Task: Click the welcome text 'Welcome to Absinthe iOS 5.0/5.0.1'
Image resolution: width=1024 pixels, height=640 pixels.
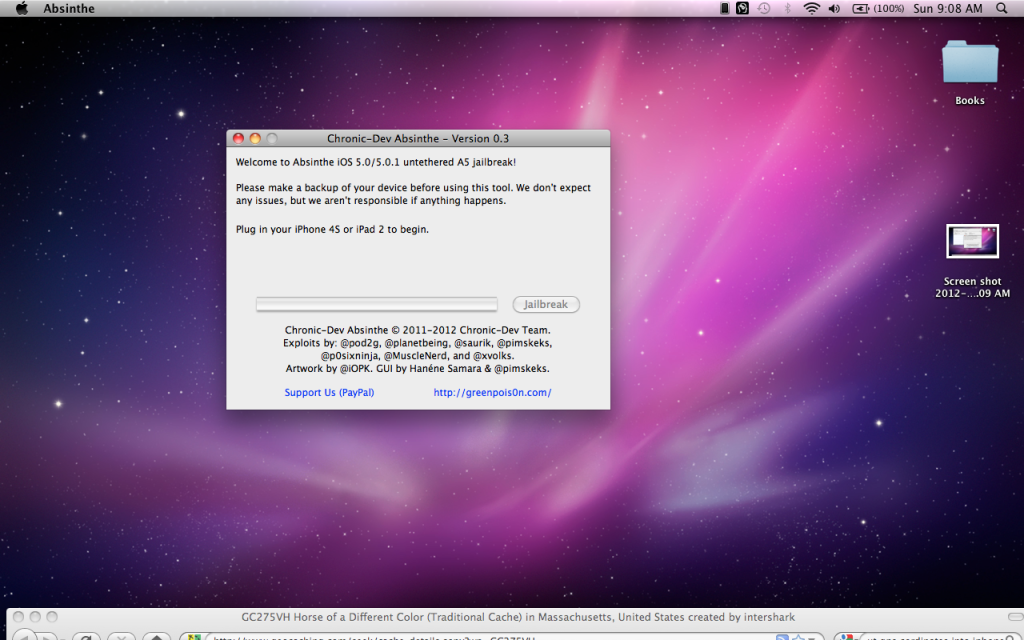Action: pos(376,162)
